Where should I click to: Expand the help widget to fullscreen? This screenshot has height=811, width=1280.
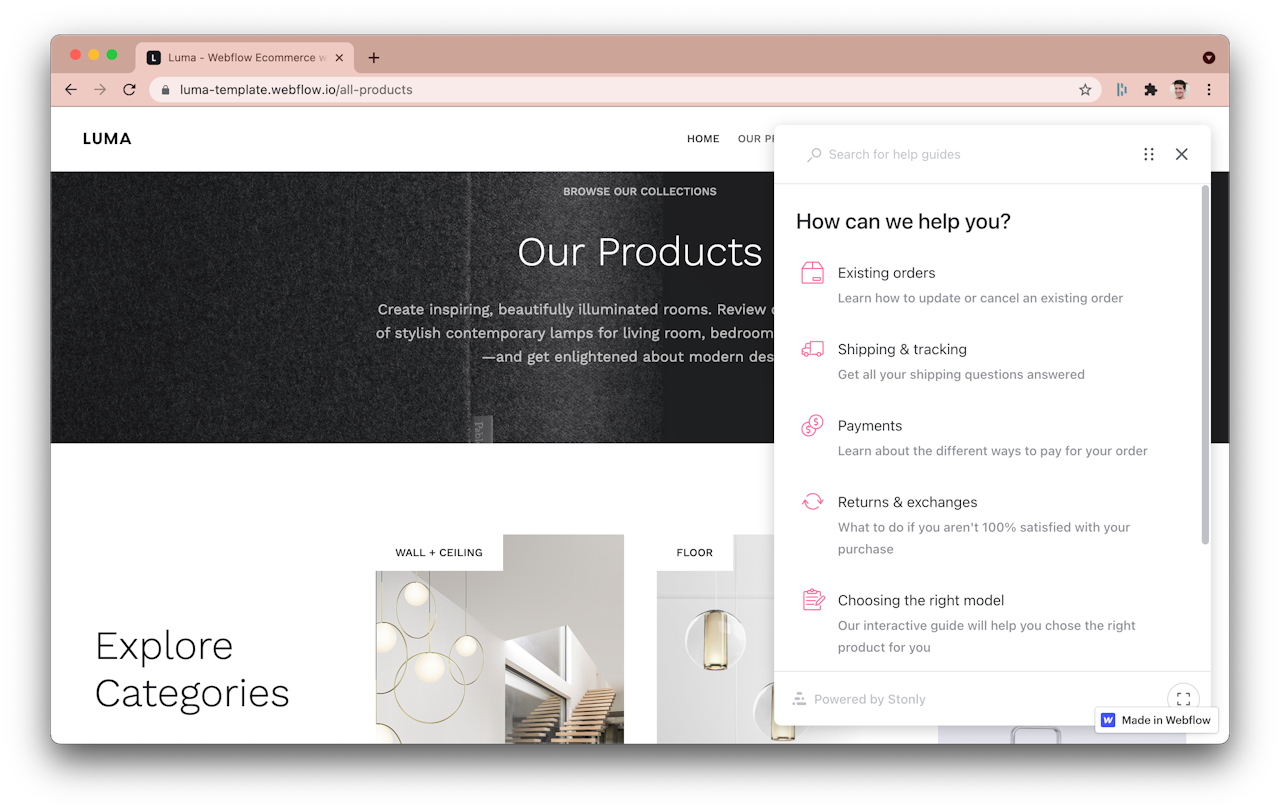[x=1183, y=699]
